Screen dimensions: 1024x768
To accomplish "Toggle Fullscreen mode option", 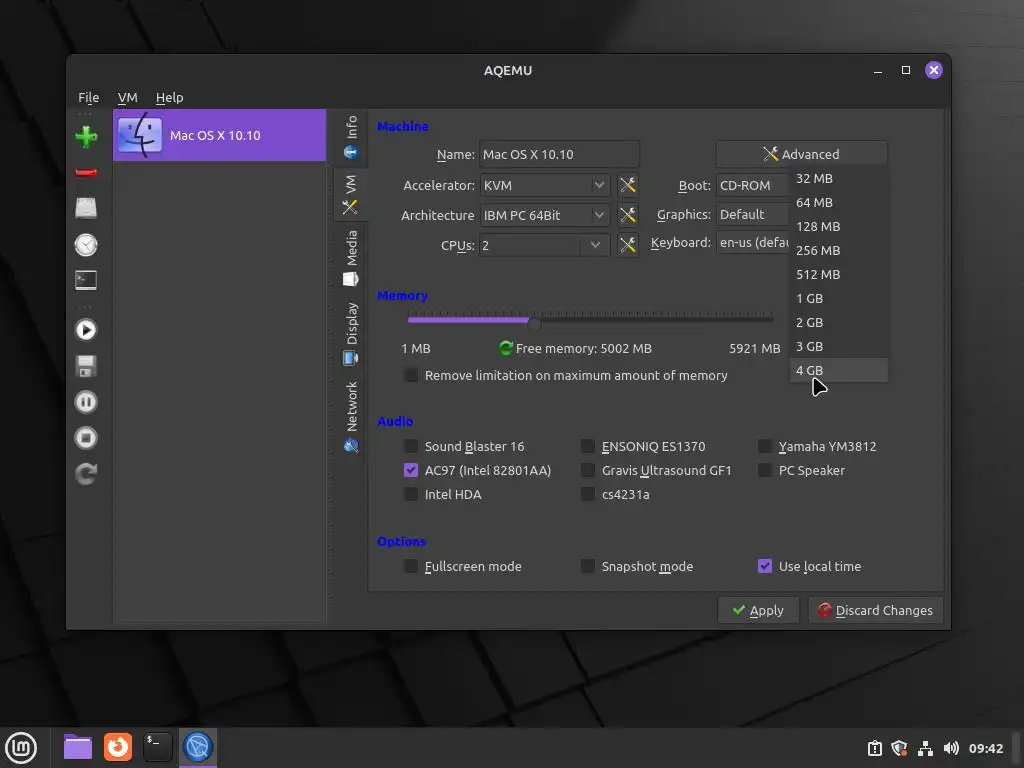I will click(411, 566).
